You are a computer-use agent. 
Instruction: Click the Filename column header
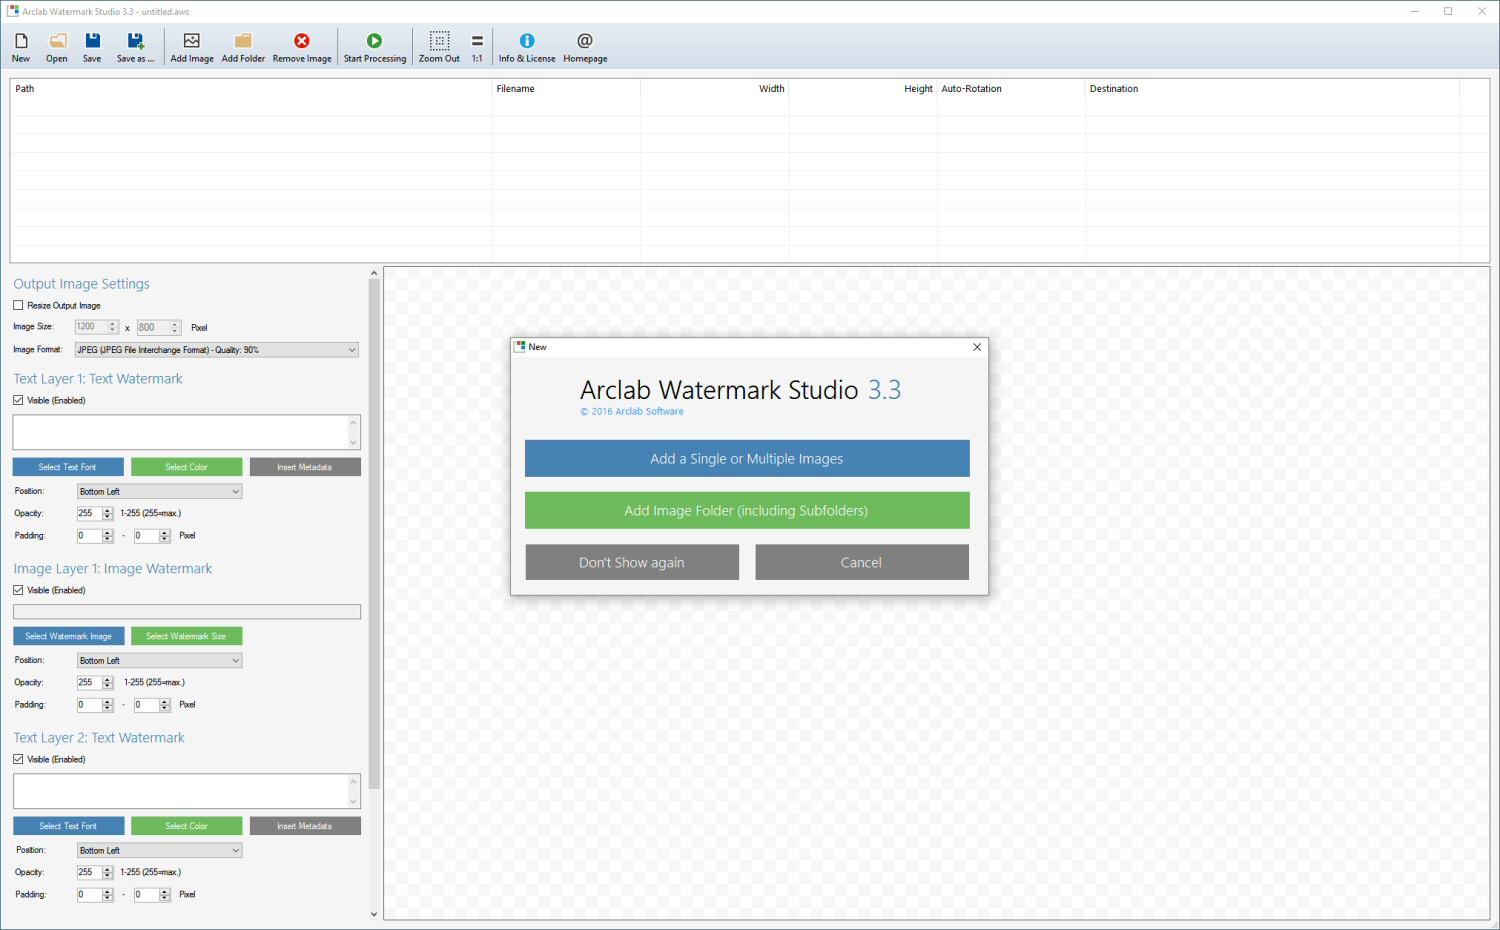(x=566, y=89)
